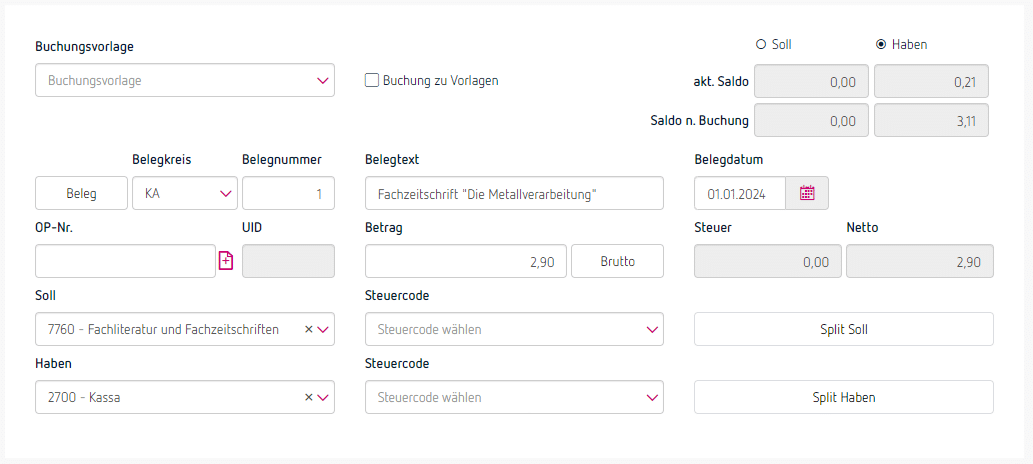Click into the OP-Nr. text field

[125, 261]
